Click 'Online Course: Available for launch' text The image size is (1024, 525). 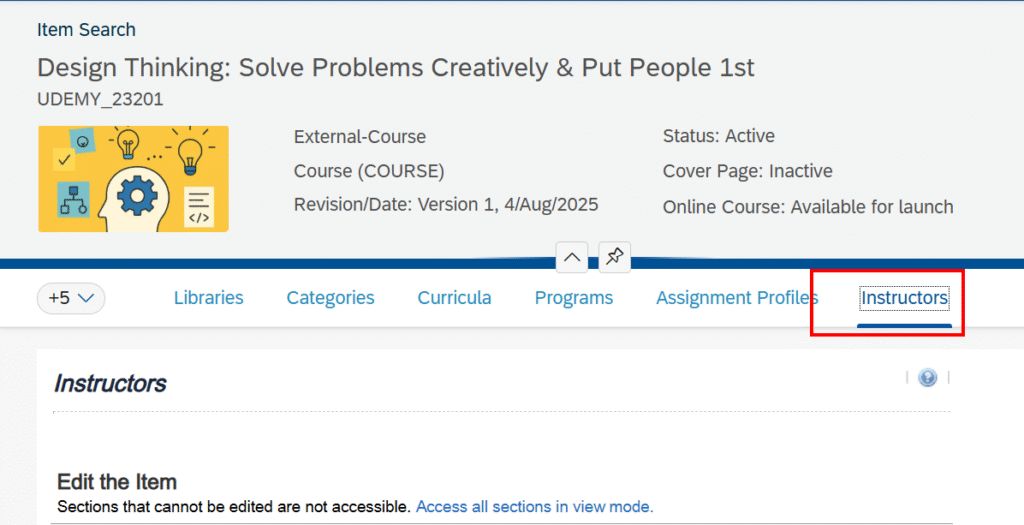pyautogui.click(x=807, y=207)
